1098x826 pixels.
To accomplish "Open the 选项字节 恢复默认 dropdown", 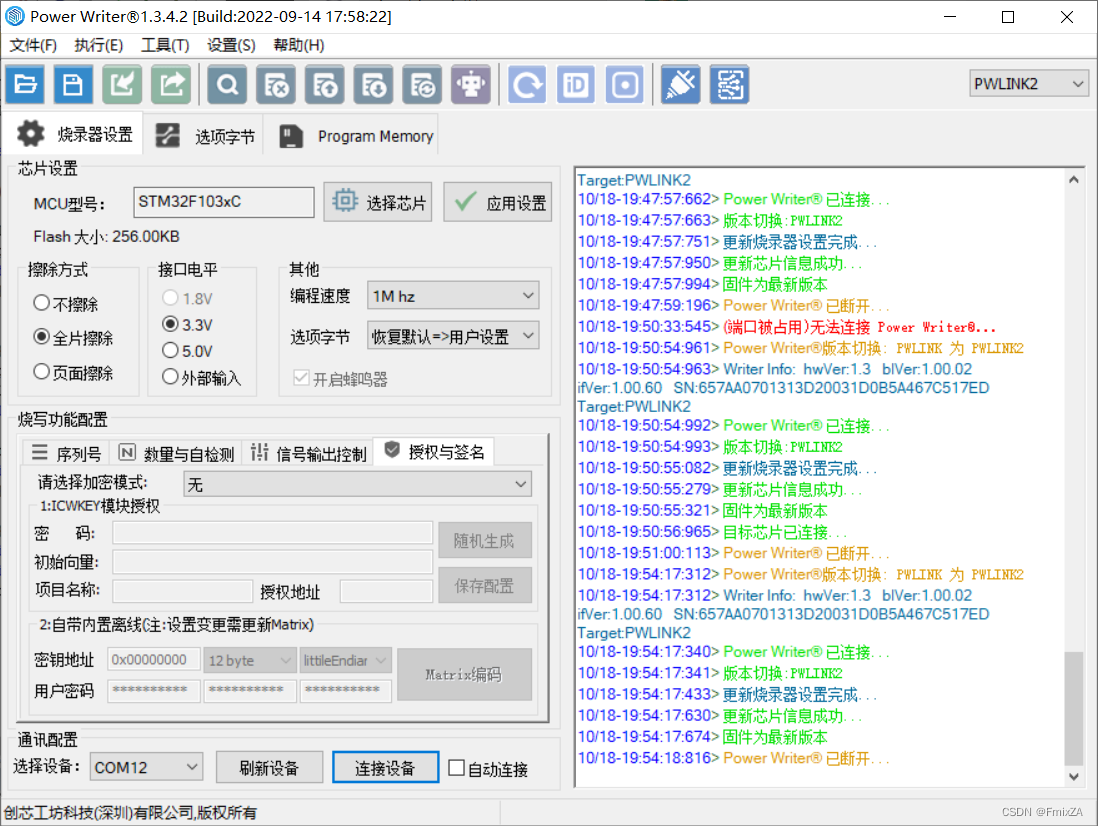I will (x=452, y=336).
